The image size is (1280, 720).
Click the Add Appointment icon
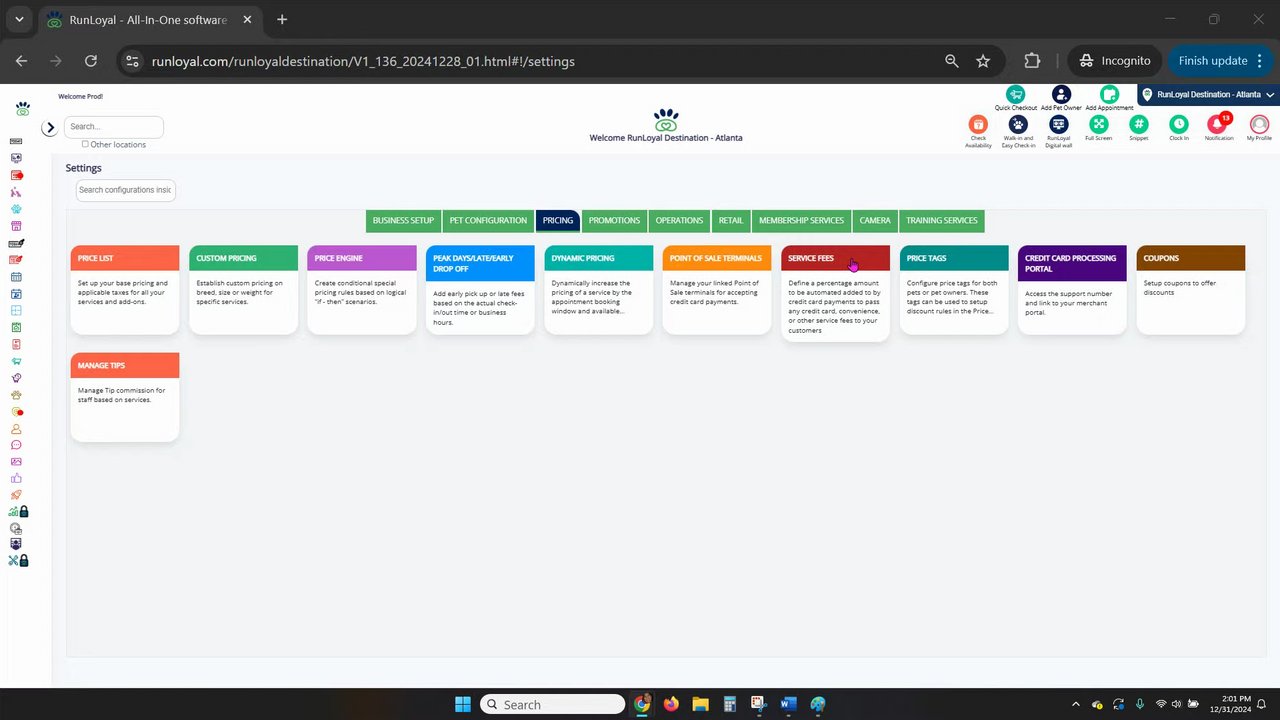pyautogui.click(x=1109, y=95)
